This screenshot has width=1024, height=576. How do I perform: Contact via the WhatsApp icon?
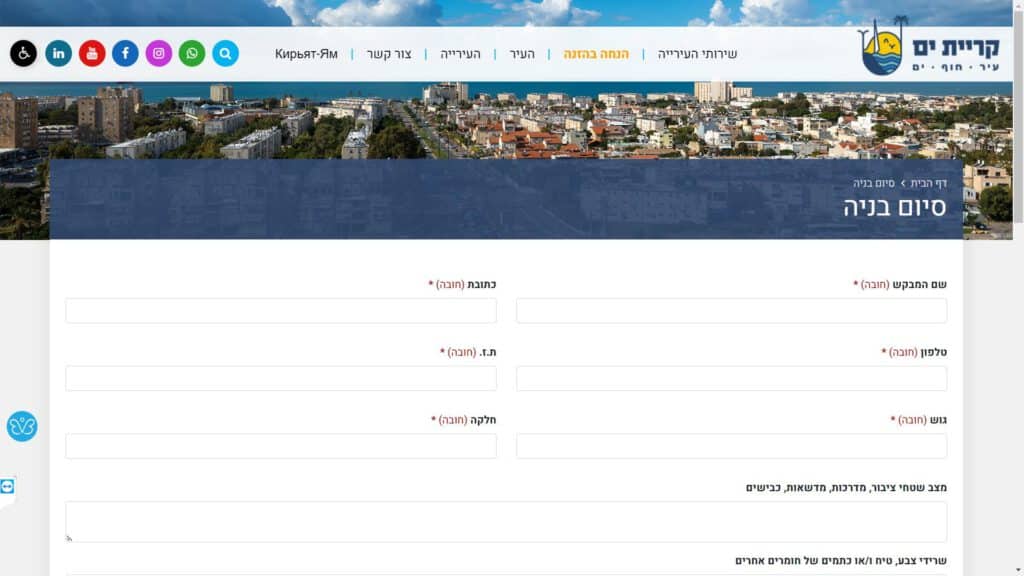coord(192,53)
